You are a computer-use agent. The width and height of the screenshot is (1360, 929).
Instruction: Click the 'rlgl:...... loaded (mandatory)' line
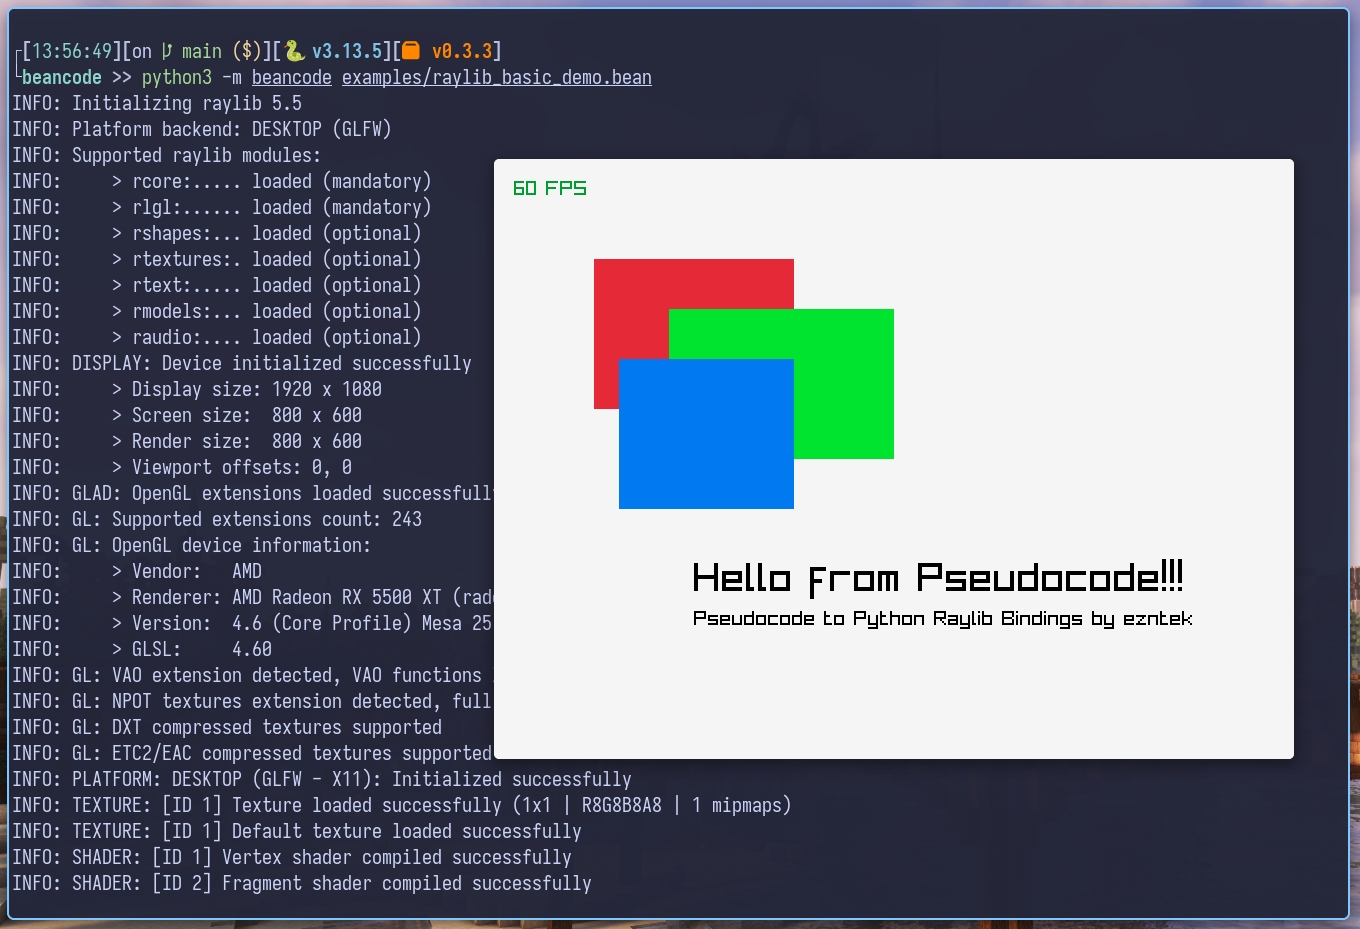click(x=222, y=207)
